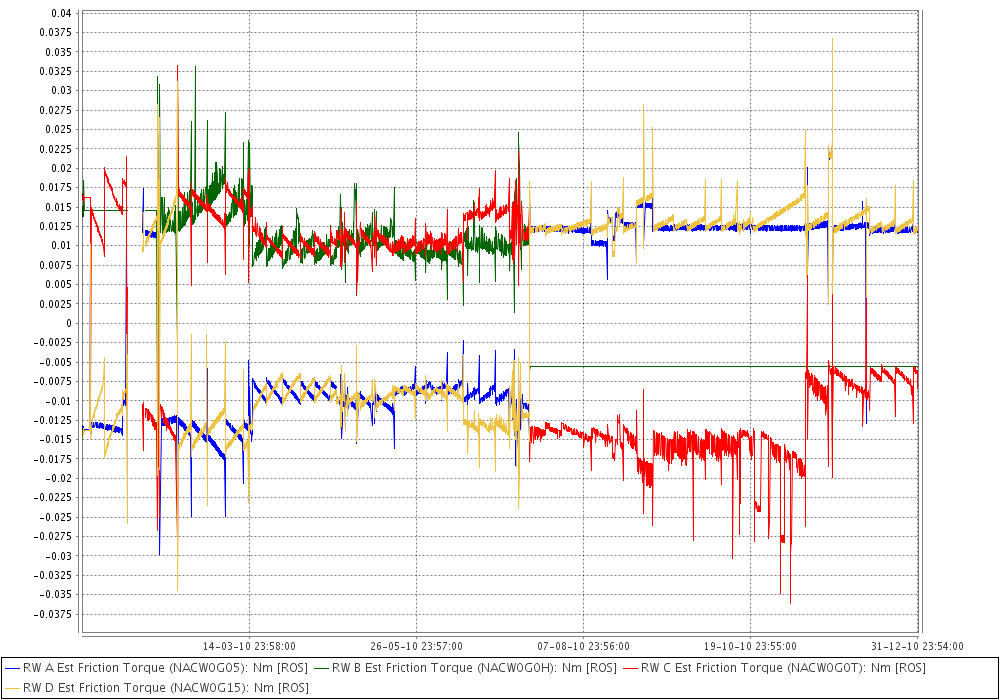Viewport: 1000px width, 700px height.
Task: Click the RW C Est Friction Torque legend entry
Action: click(774, 668)
